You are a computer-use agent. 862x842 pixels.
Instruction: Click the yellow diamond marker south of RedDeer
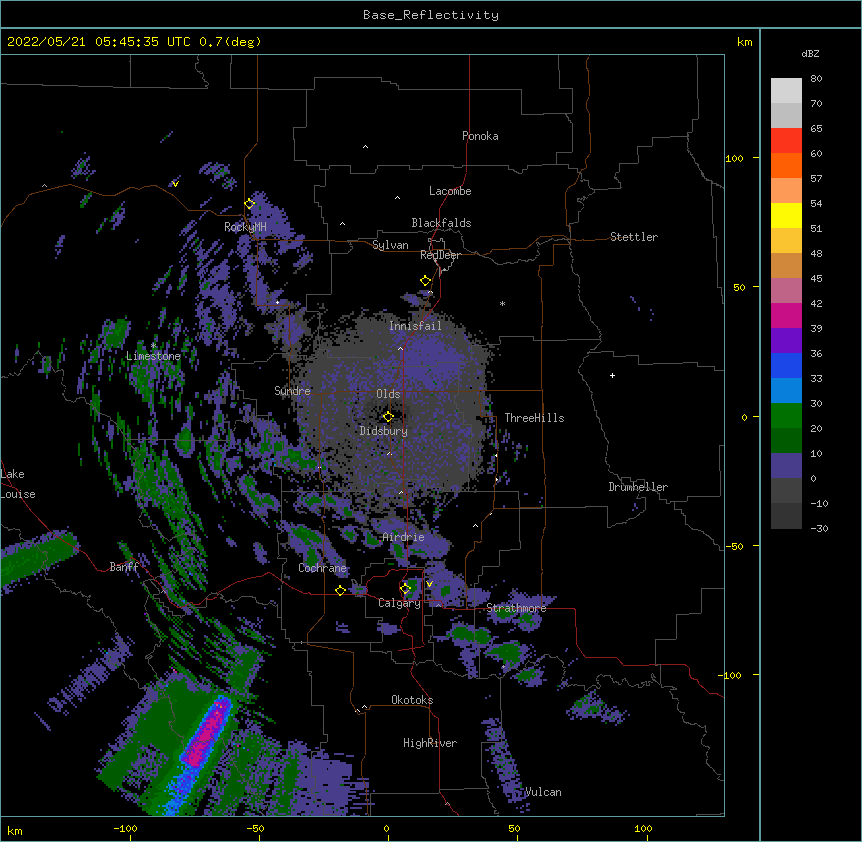click(x=425, y=281)
